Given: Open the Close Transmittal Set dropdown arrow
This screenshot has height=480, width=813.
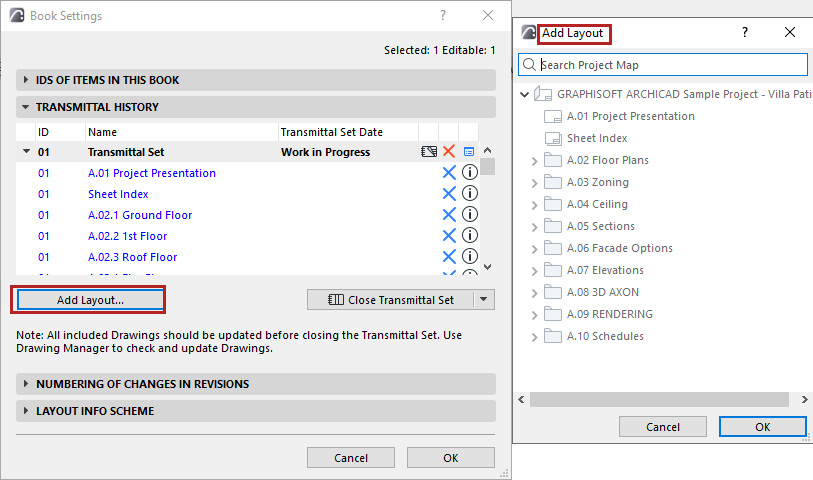Looking at the screenshot, I should (x=484, y=299).
